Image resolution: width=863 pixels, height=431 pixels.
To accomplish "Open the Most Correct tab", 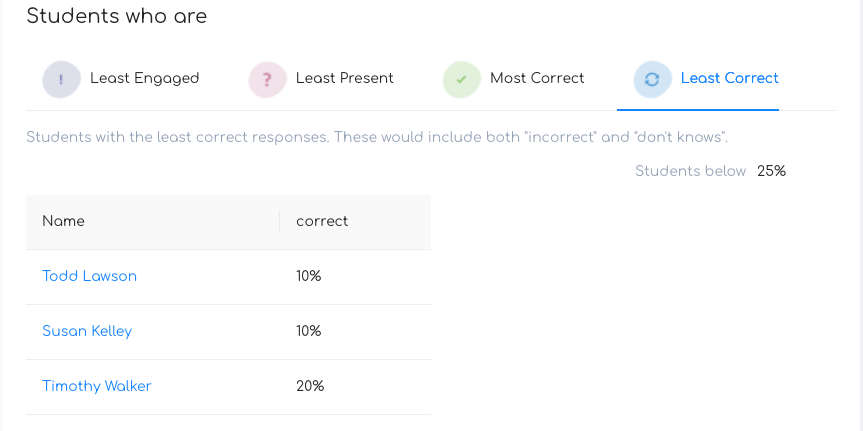I will (537, 78).
